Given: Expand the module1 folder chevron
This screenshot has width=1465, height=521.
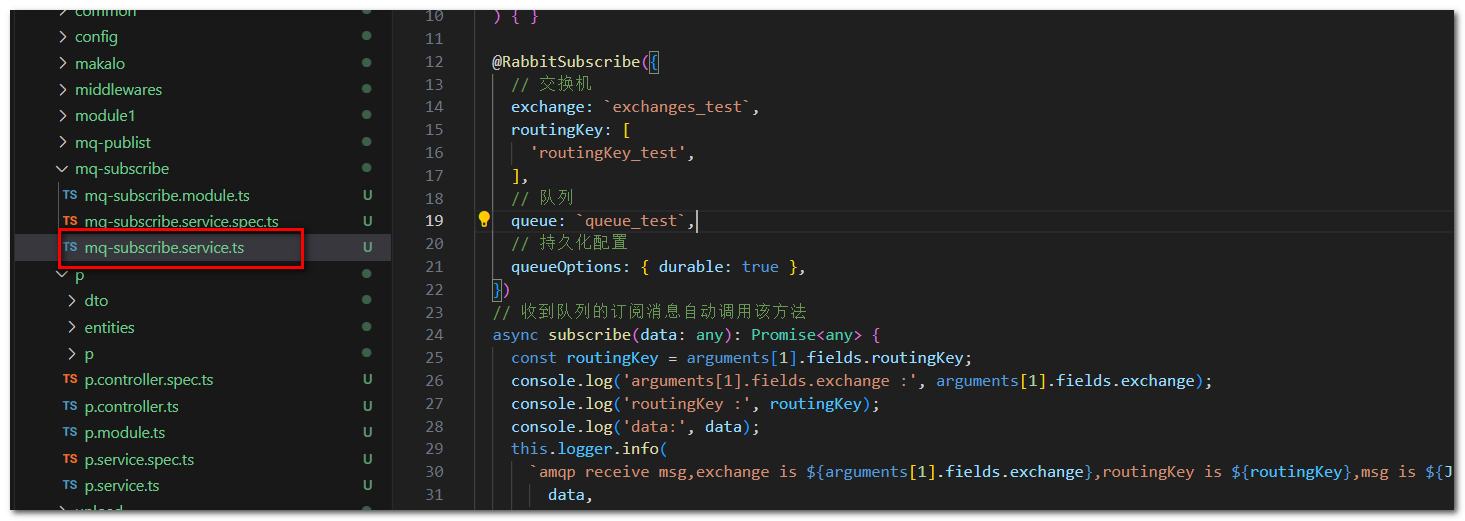Looking at the screenshot, I should pyautogui.click(x=62, y=116).
